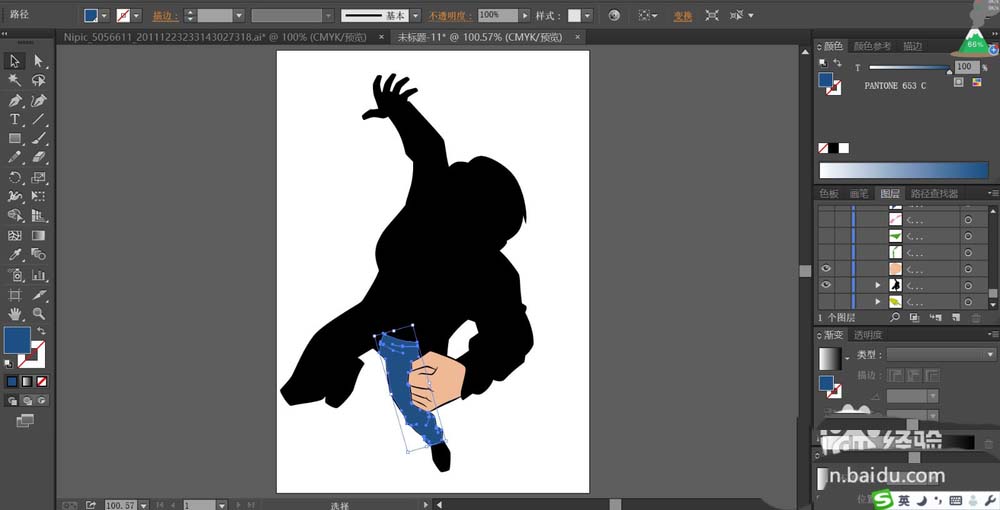Show the hidden pink stroke layer

coord(826,219)
